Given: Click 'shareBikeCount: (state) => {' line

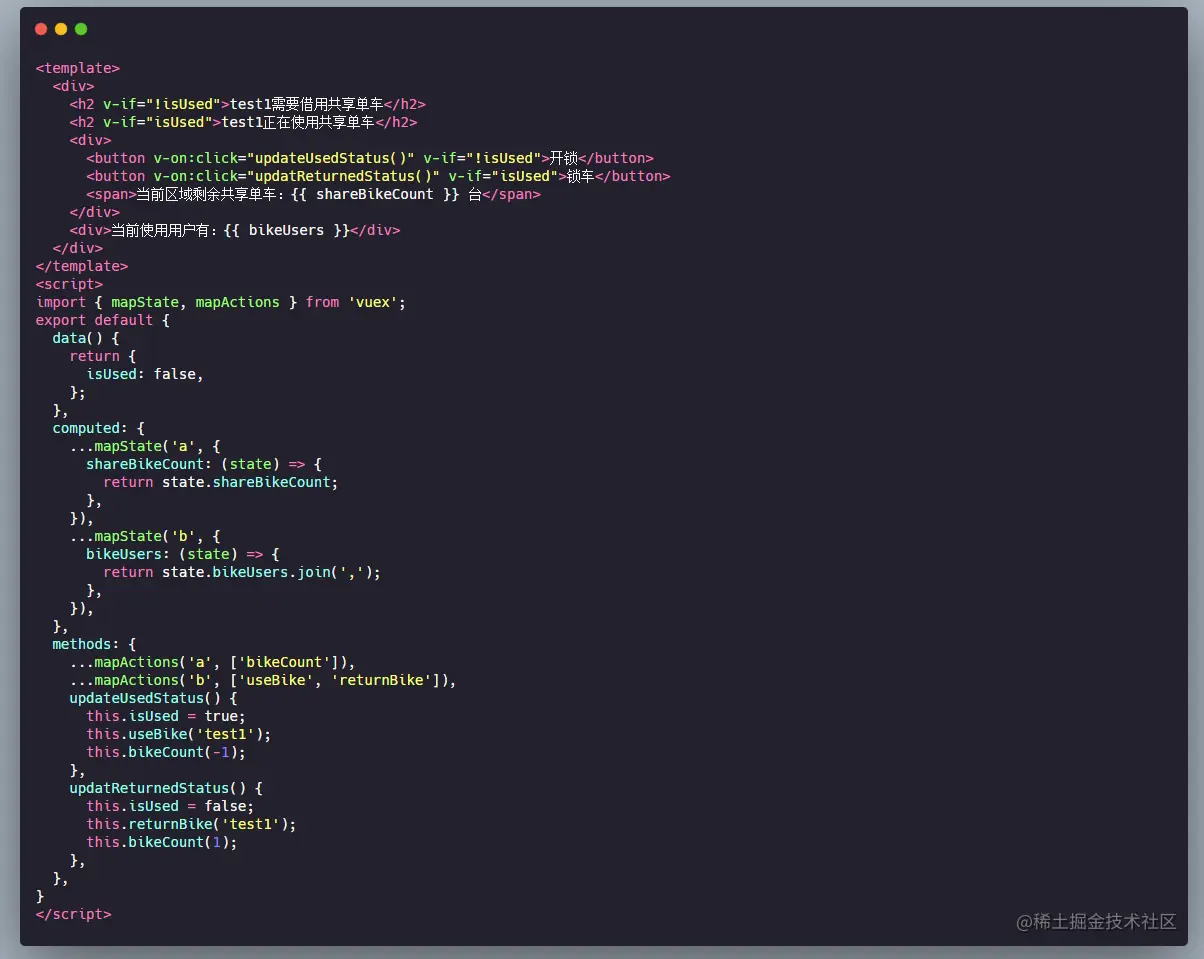Looking at the screenshot, I should pos(204,464).
